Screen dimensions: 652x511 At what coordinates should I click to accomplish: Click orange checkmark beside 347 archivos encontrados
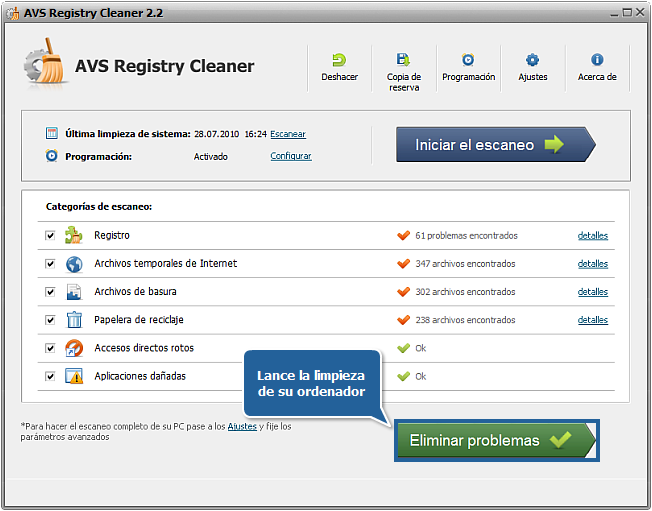pos(403,264)
